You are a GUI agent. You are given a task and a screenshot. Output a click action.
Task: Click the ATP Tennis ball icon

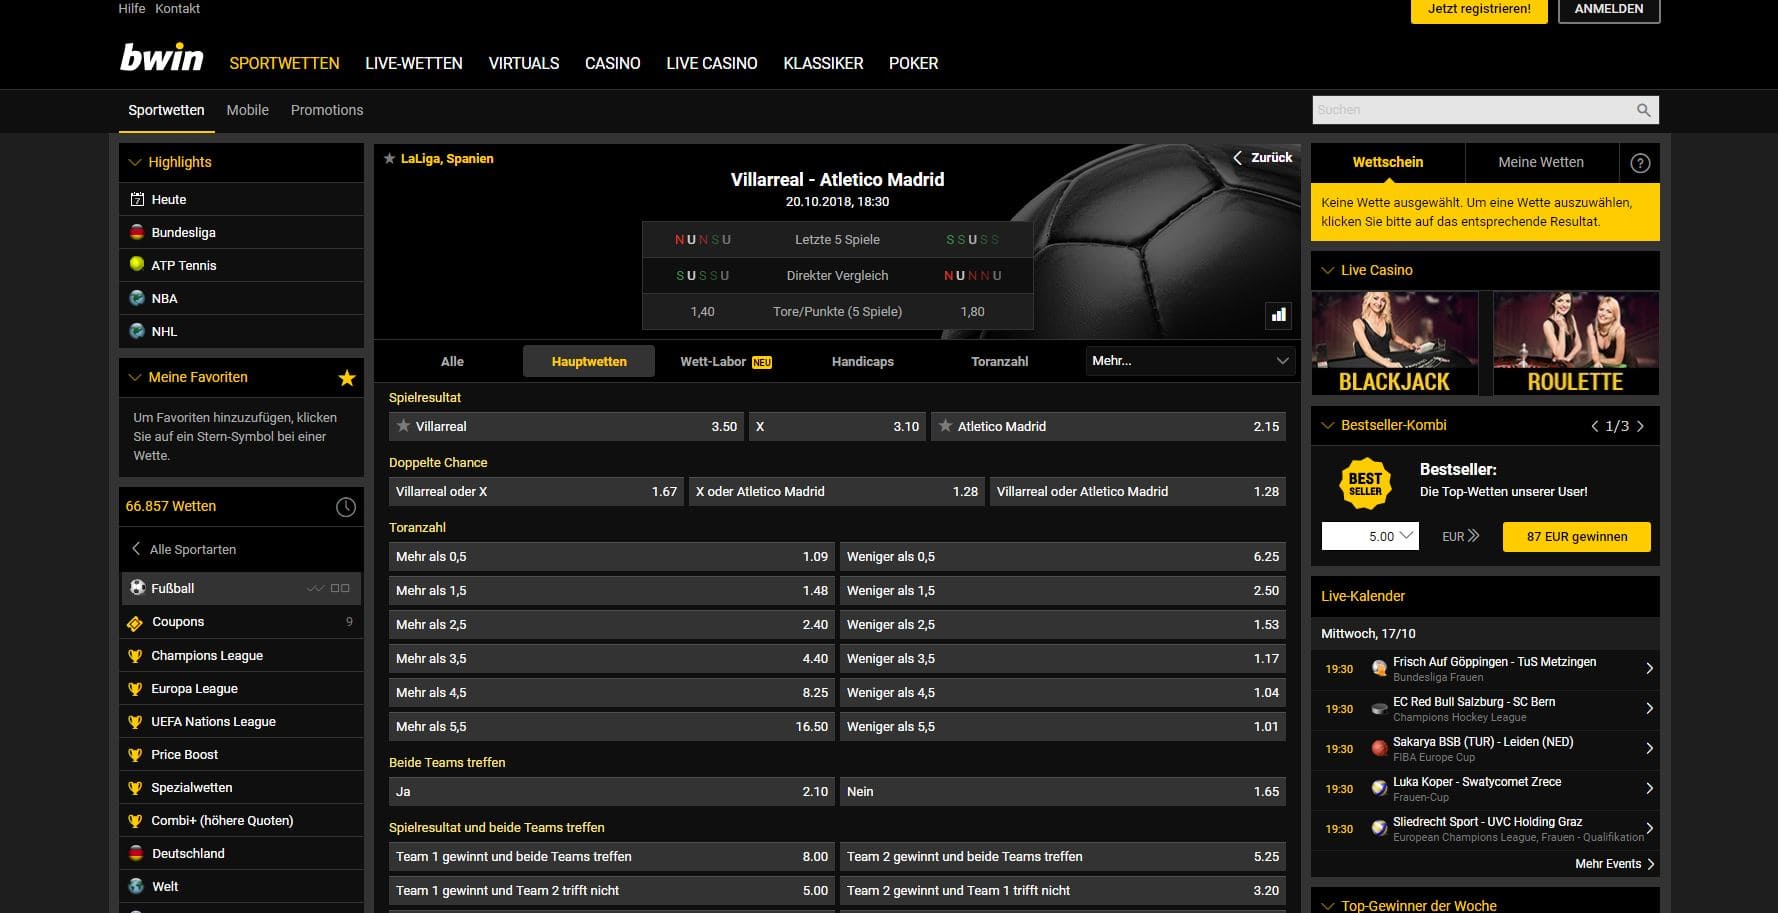(137, 265)
